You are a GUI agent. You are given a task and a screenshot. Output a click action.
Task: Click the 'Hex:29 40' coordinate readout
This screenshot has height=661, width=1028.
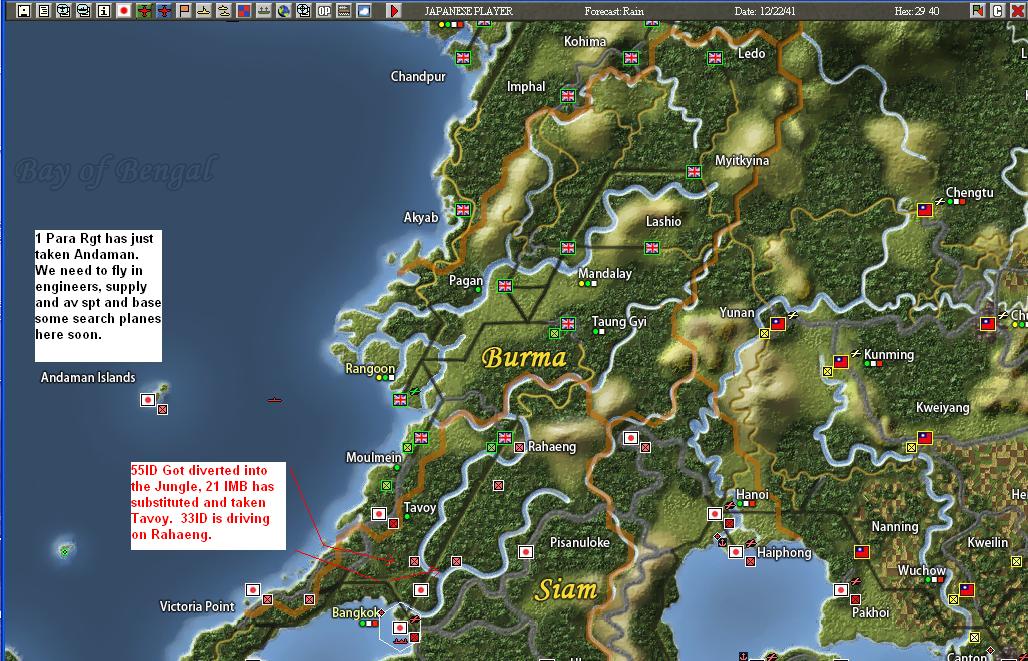pyautogui.click(x=917, y=11)
